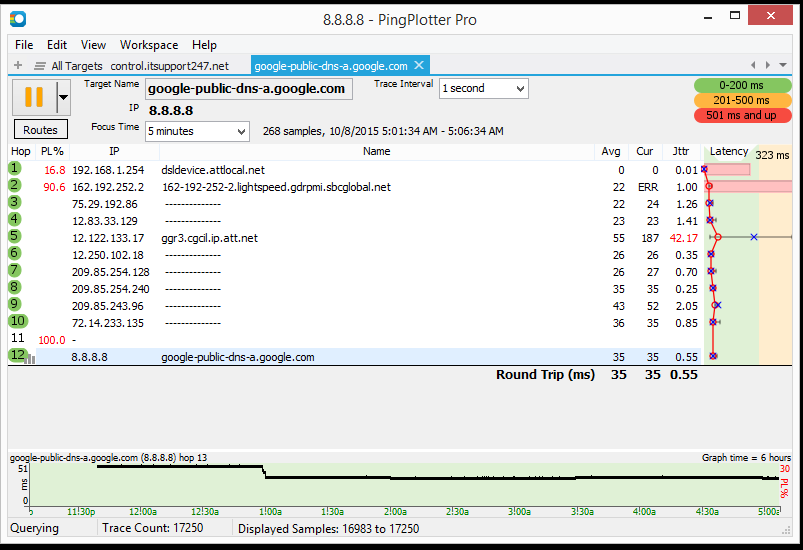Click the red 501 ms and up swatch
This screenshot has height=550, width=803.
(742, 115)
